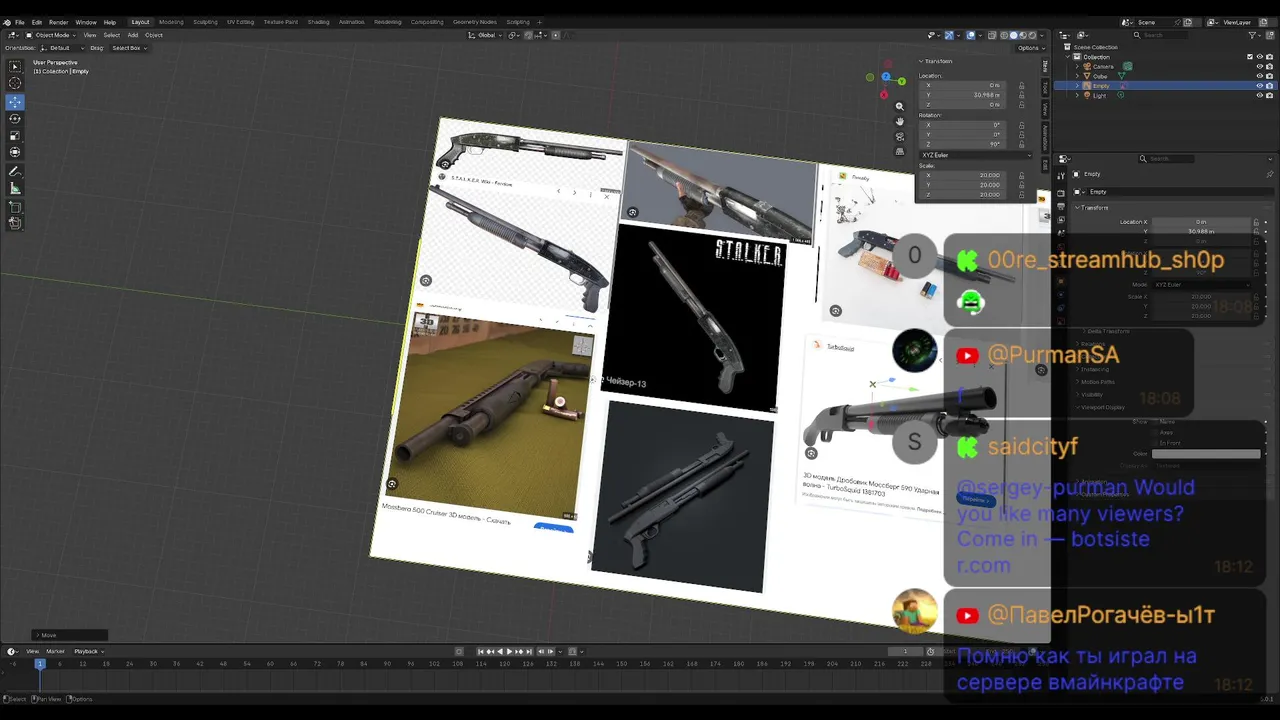Toggle lock on Scale Y in sidebar
The image size is (1280, 720).
[x=1021, y=185]
